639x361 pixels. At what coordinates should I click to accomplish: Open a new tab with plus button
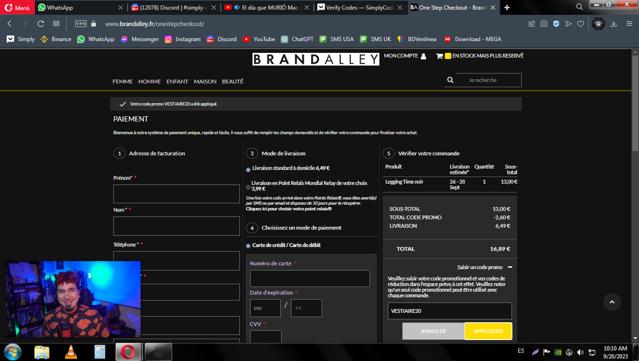tap(507, 7)
